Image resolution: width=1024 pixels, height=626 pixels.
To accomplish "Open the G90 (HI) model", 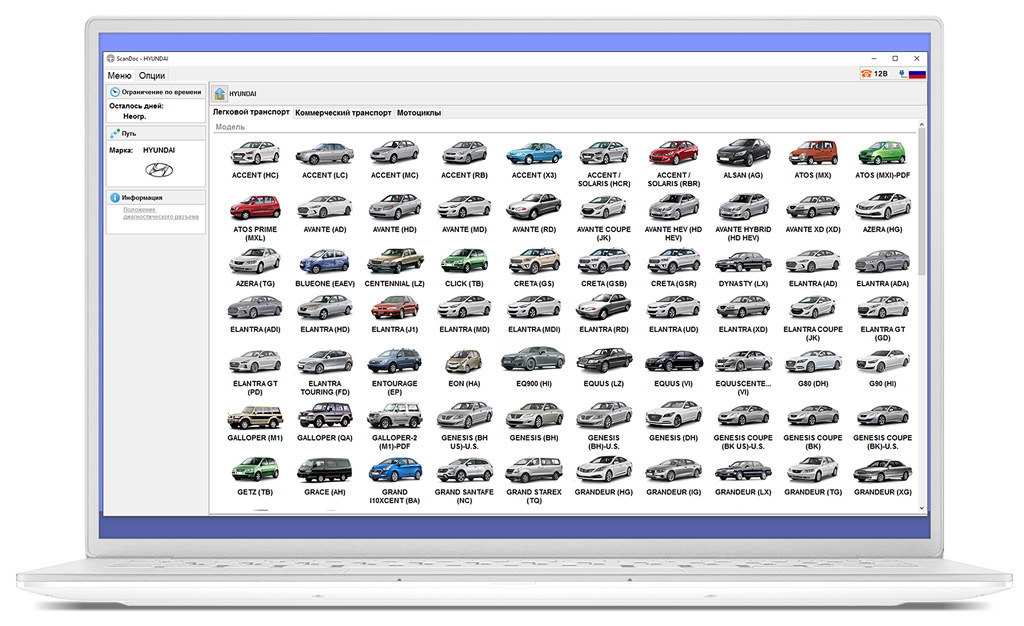I will [x=883, y=368].
